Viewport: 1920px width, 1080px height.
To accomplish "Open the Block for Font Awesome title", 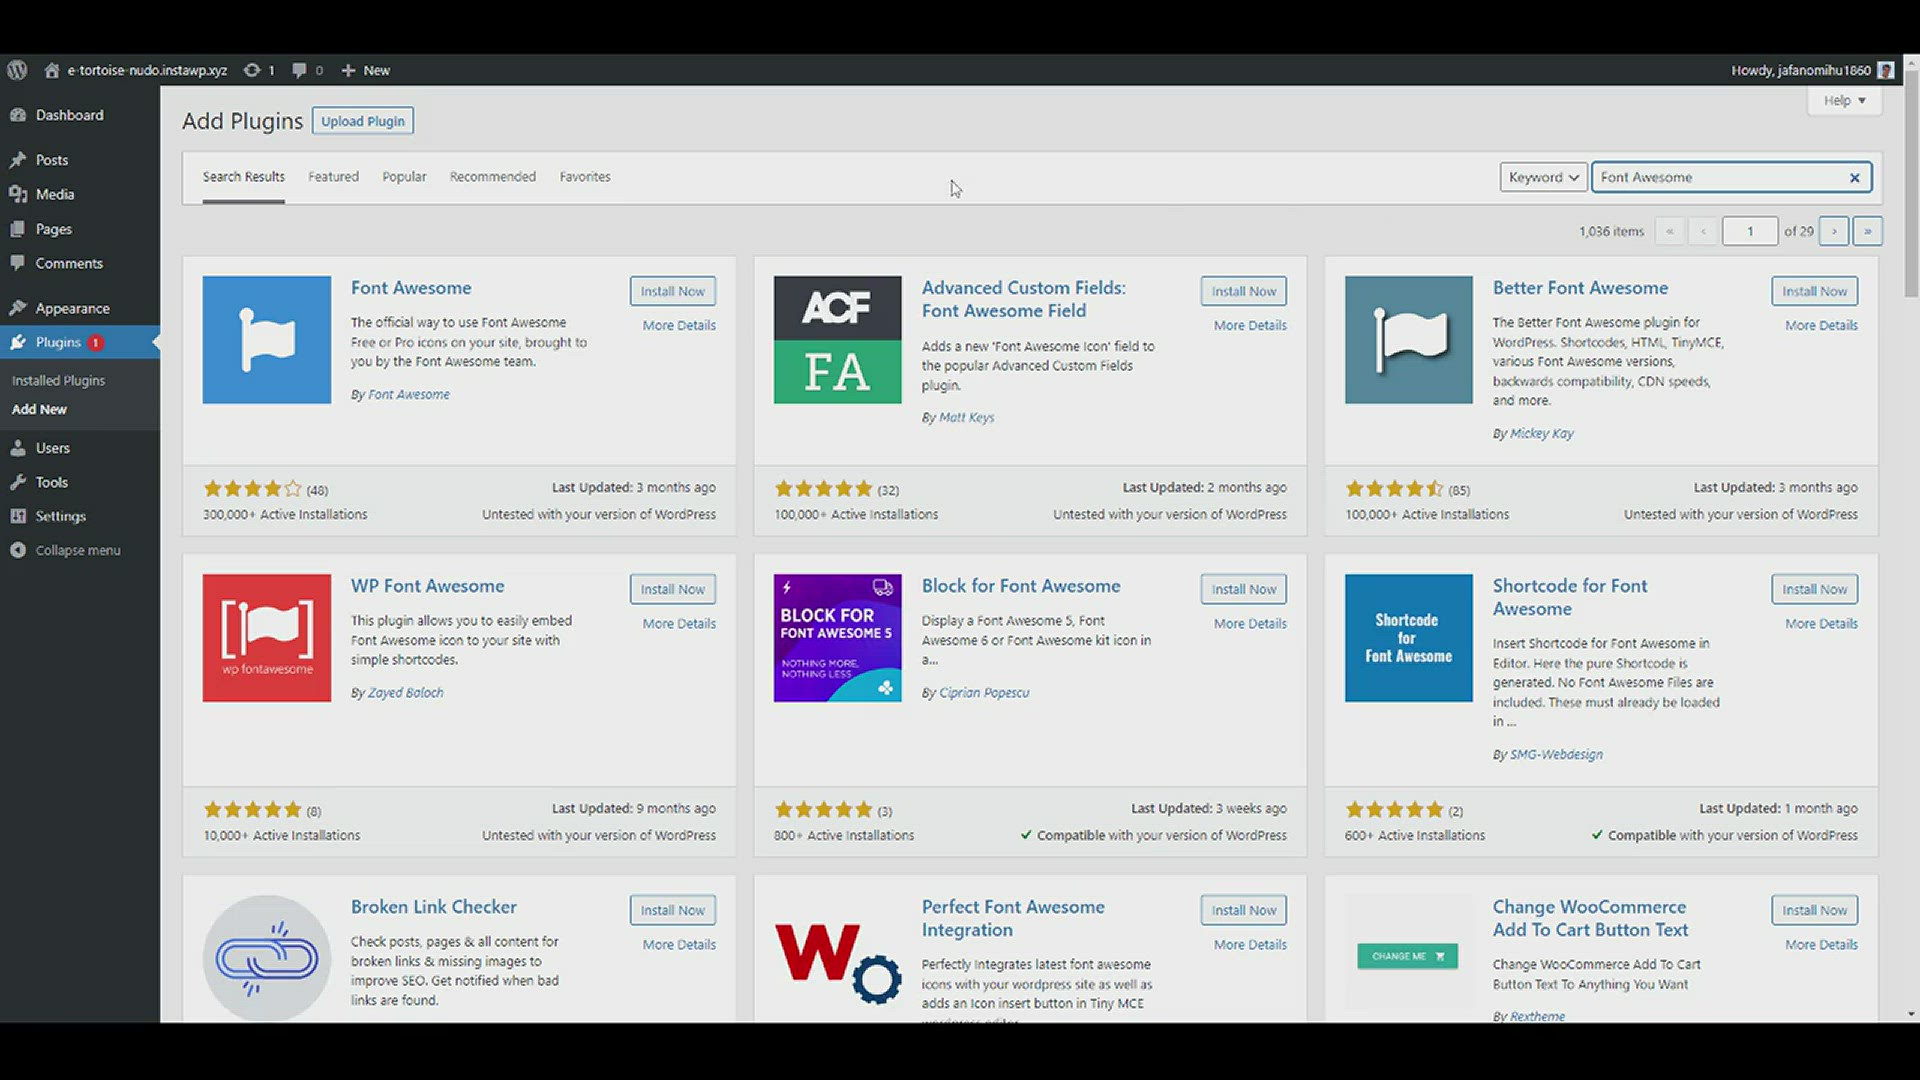I will point(1021,586).
